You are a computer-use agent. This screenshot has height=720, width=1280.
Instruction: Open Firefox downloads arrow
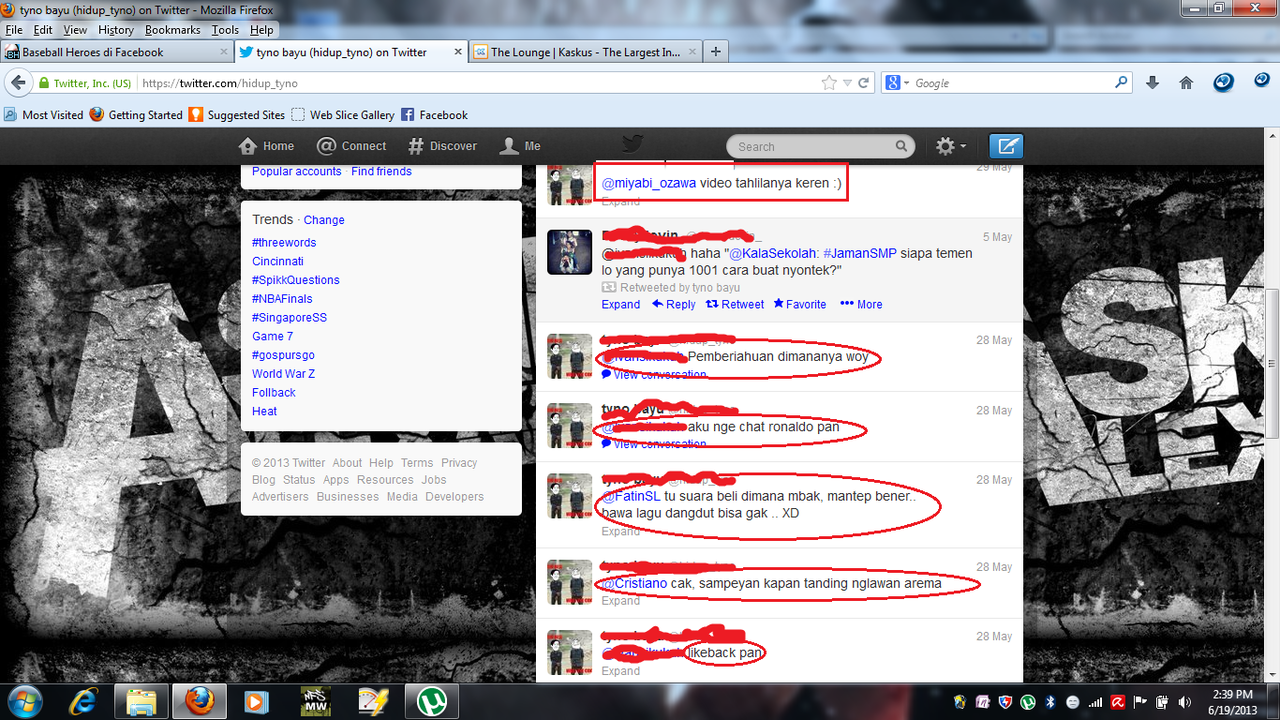1152,83
